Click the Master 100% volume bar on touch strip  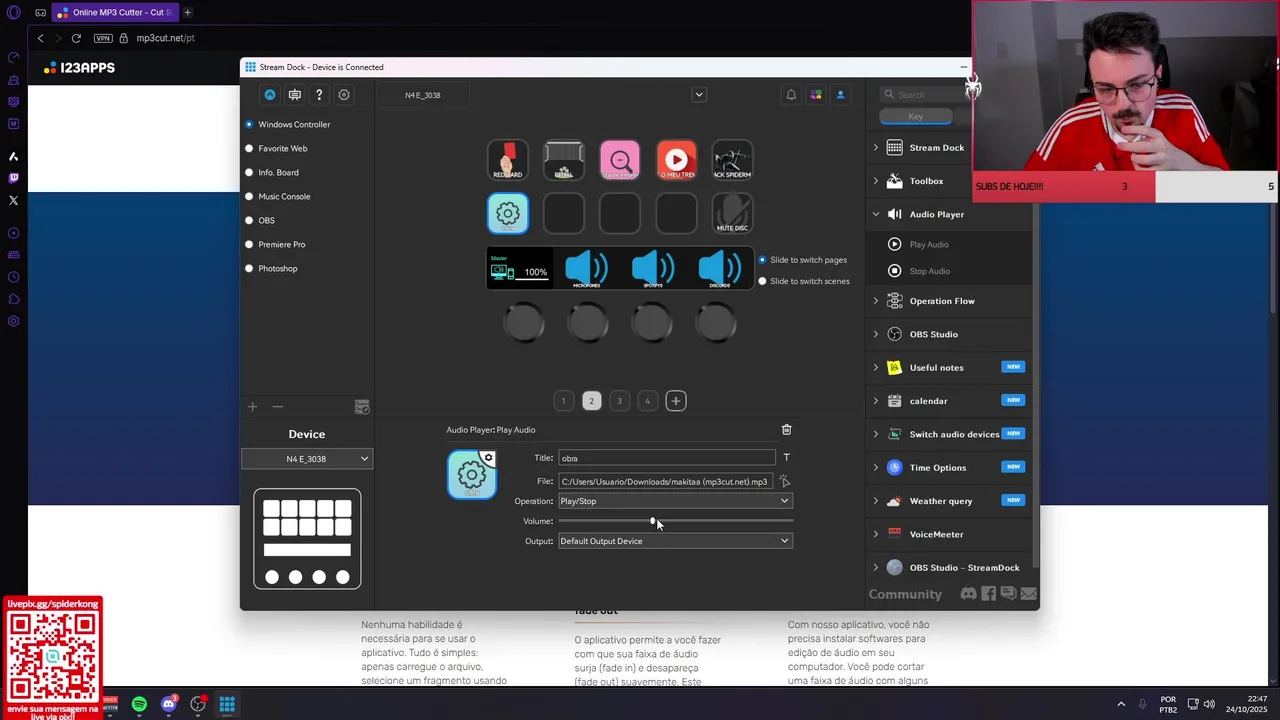pos(520,269)
